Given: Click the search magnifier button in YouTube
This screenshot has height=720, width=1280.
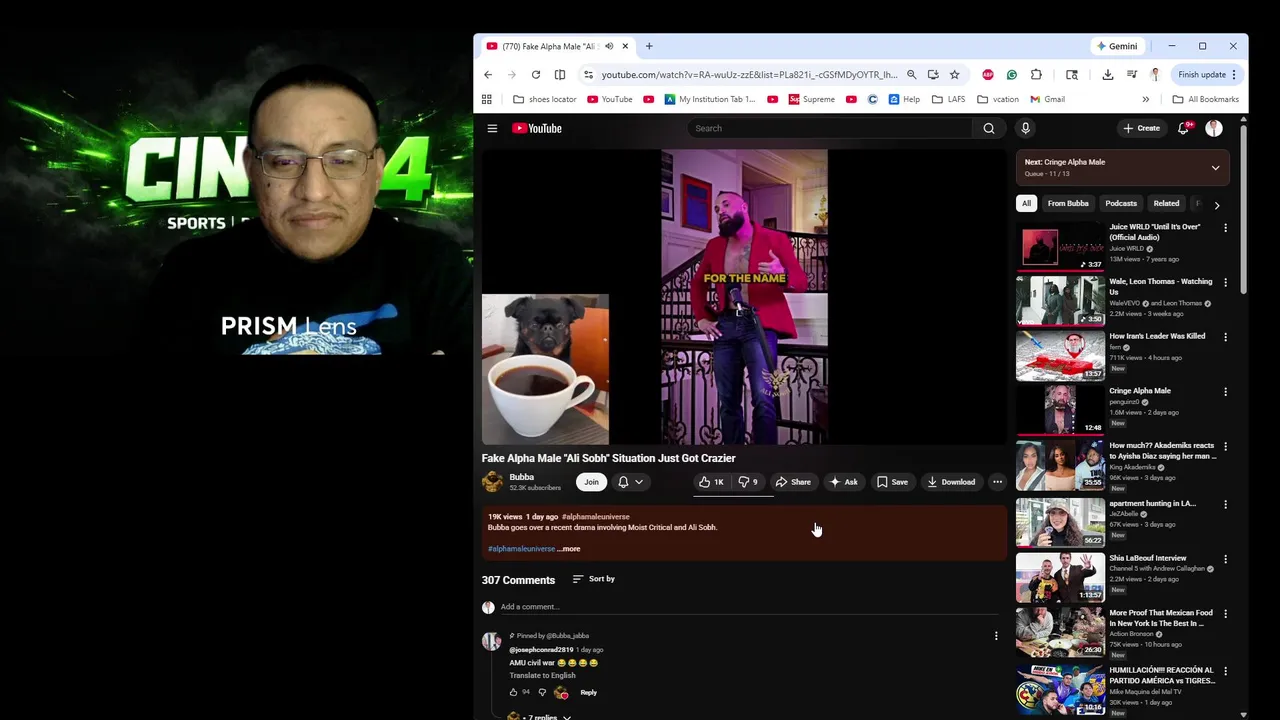Looking at the screenshot, I should [989, 128].
